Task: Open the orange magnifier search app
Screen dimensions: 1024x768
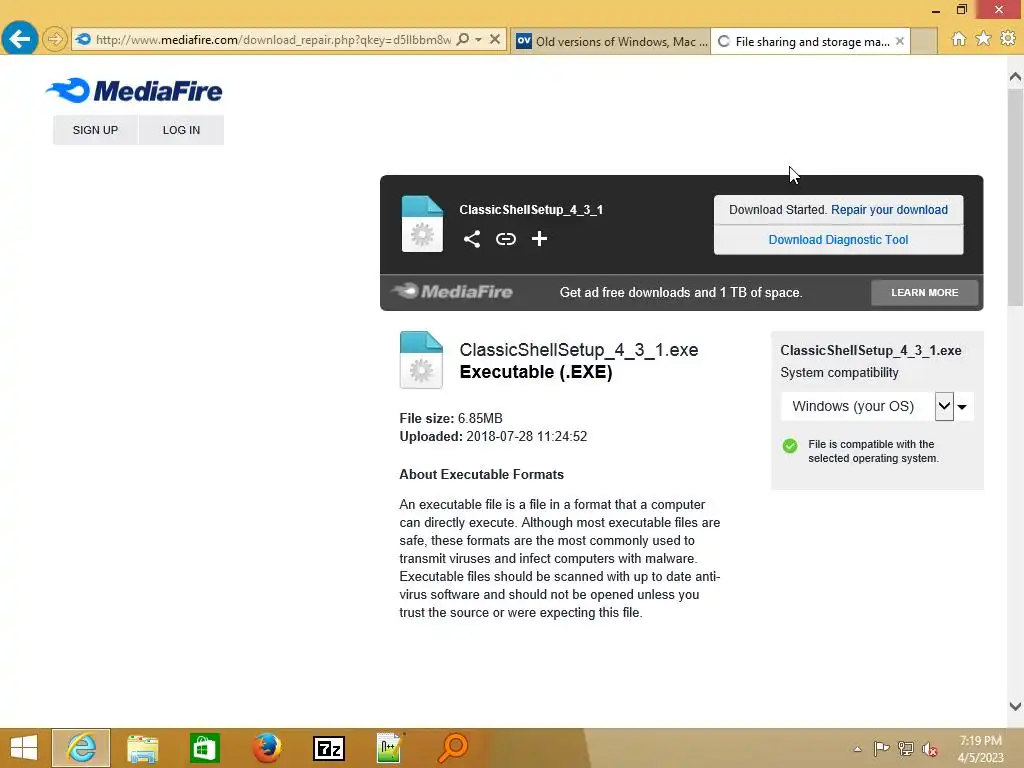Action: (452, 748)
